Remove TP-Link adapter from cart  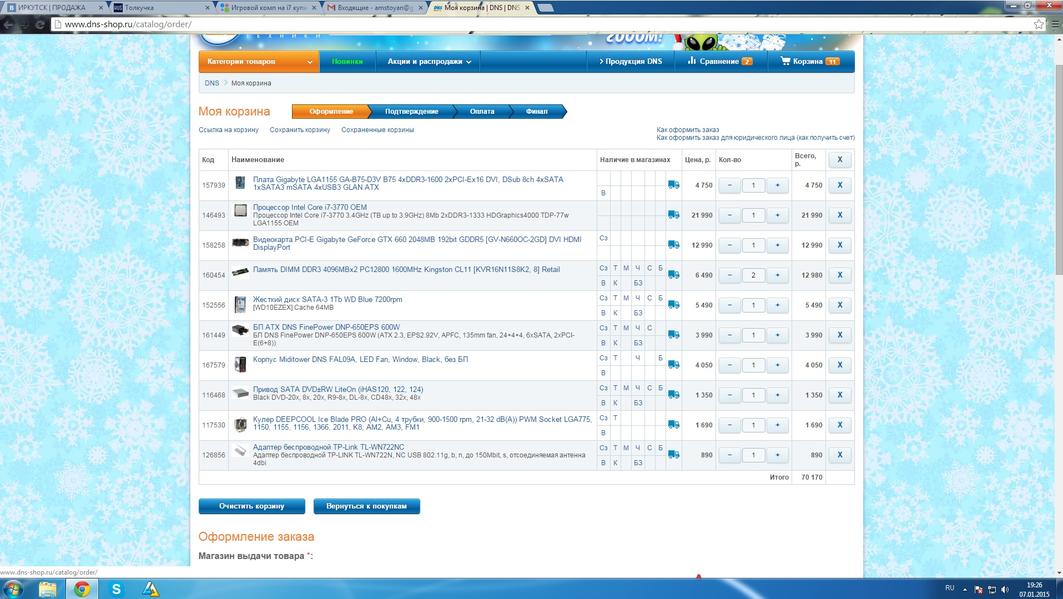[x=840, y=455]
